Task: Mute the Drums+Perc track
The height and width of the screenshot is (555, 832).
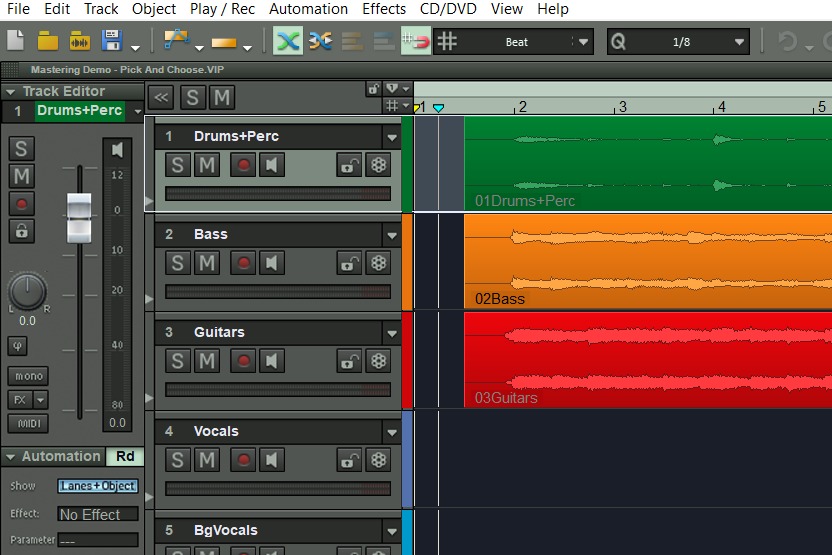Action: pyautogui.click(x=207, y=165)
